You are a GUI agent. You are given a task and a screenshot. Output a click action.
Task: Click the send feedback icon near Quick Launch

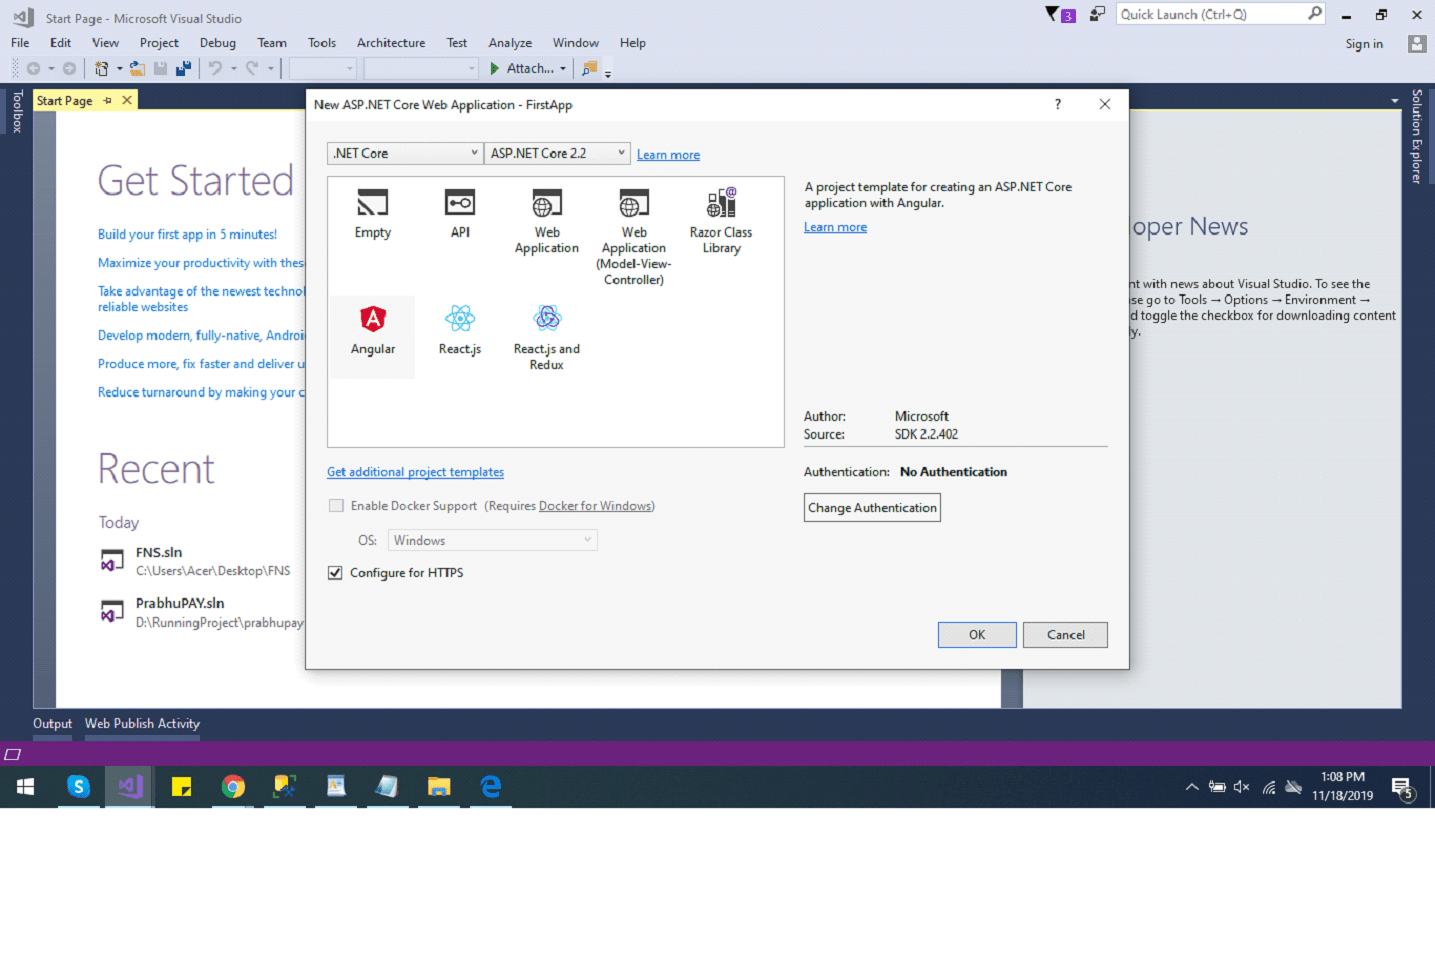[x=1097, y=14]
